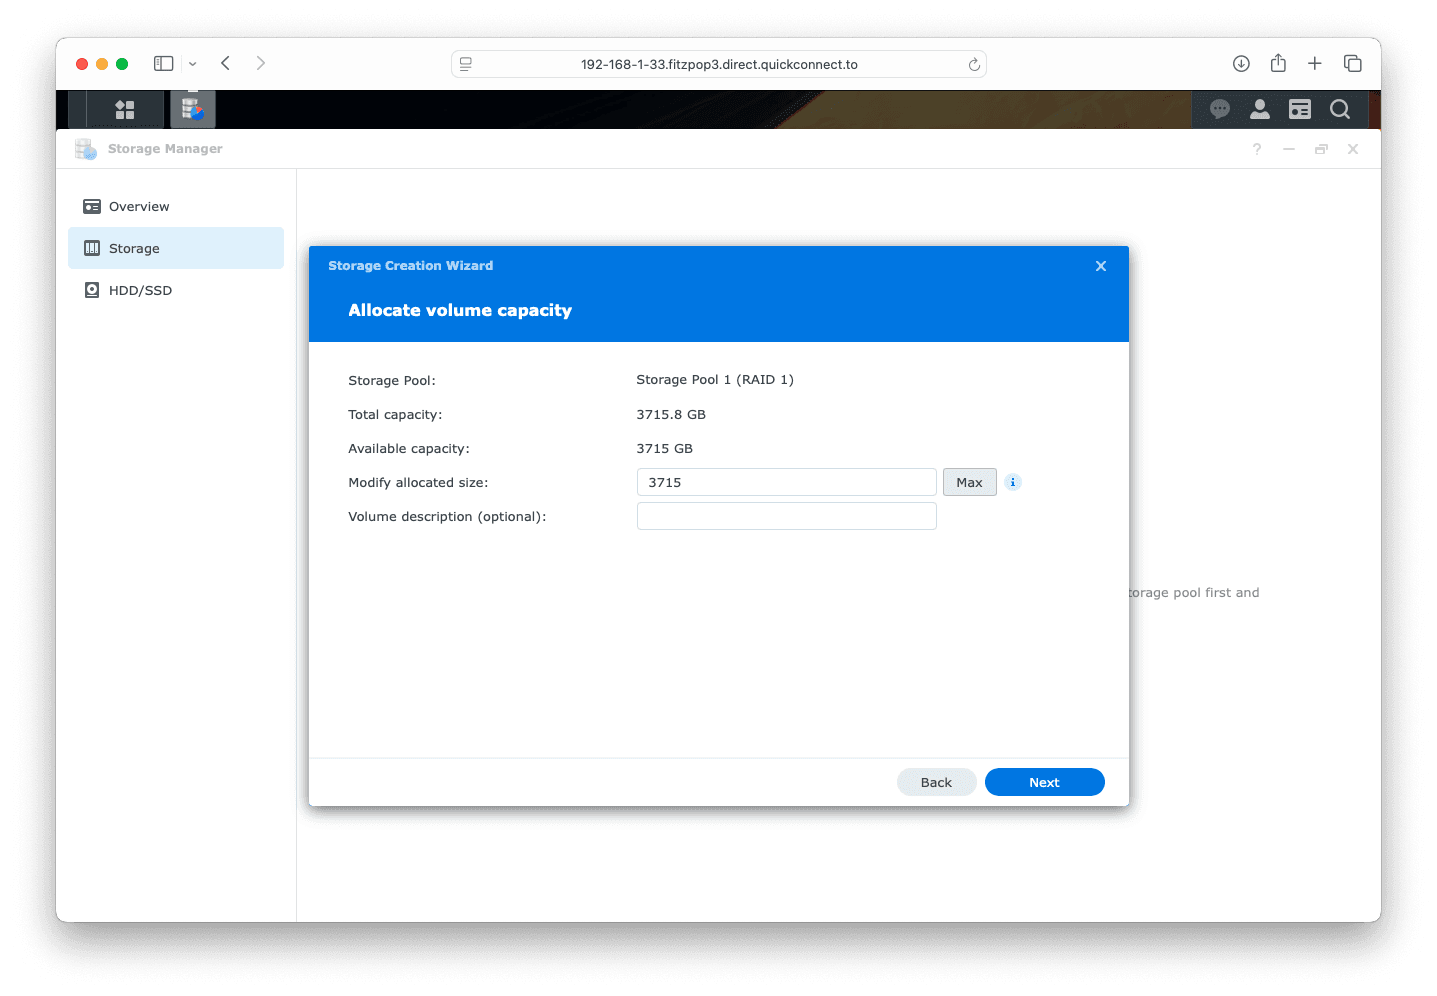Open the DSM main menu grid icon
This screenshot has width=1437, height=996.
click(125, 110)
